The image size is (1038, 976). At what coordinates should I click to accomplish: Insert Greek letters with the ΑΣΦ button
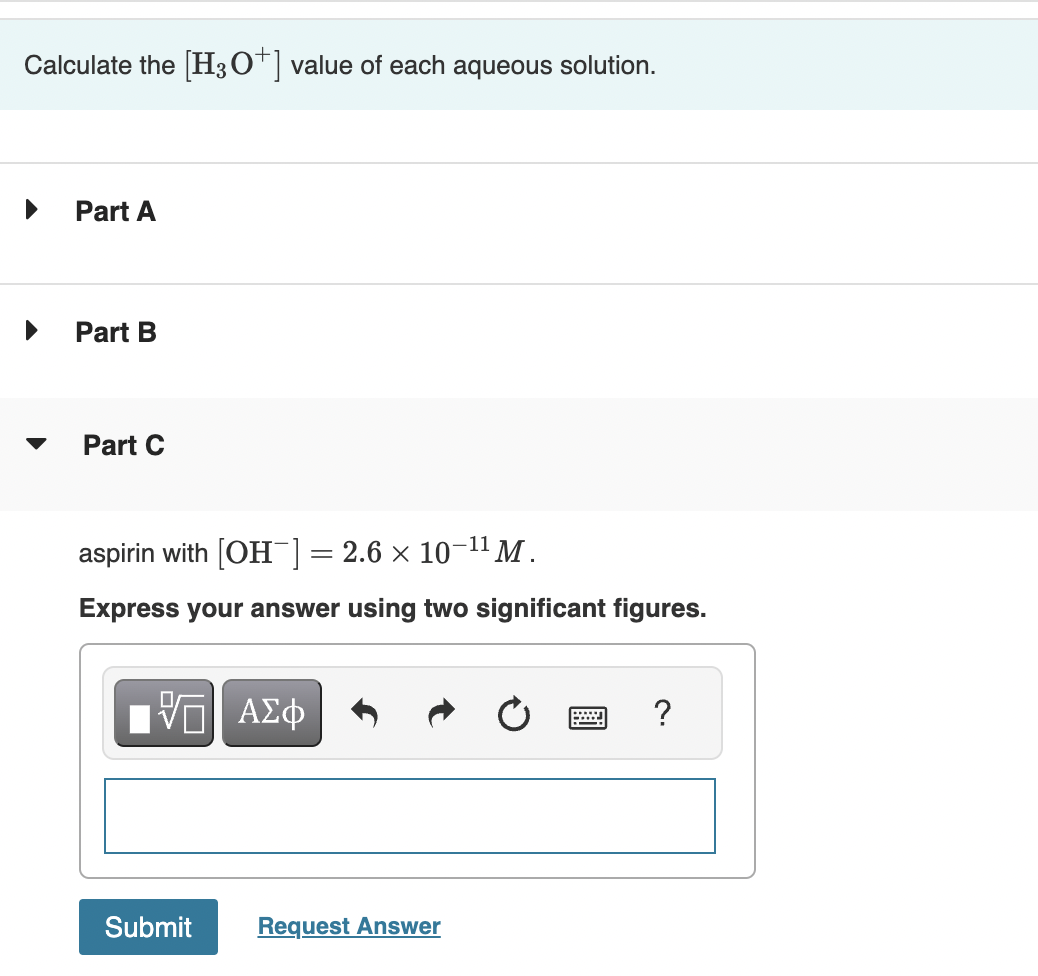271,712
